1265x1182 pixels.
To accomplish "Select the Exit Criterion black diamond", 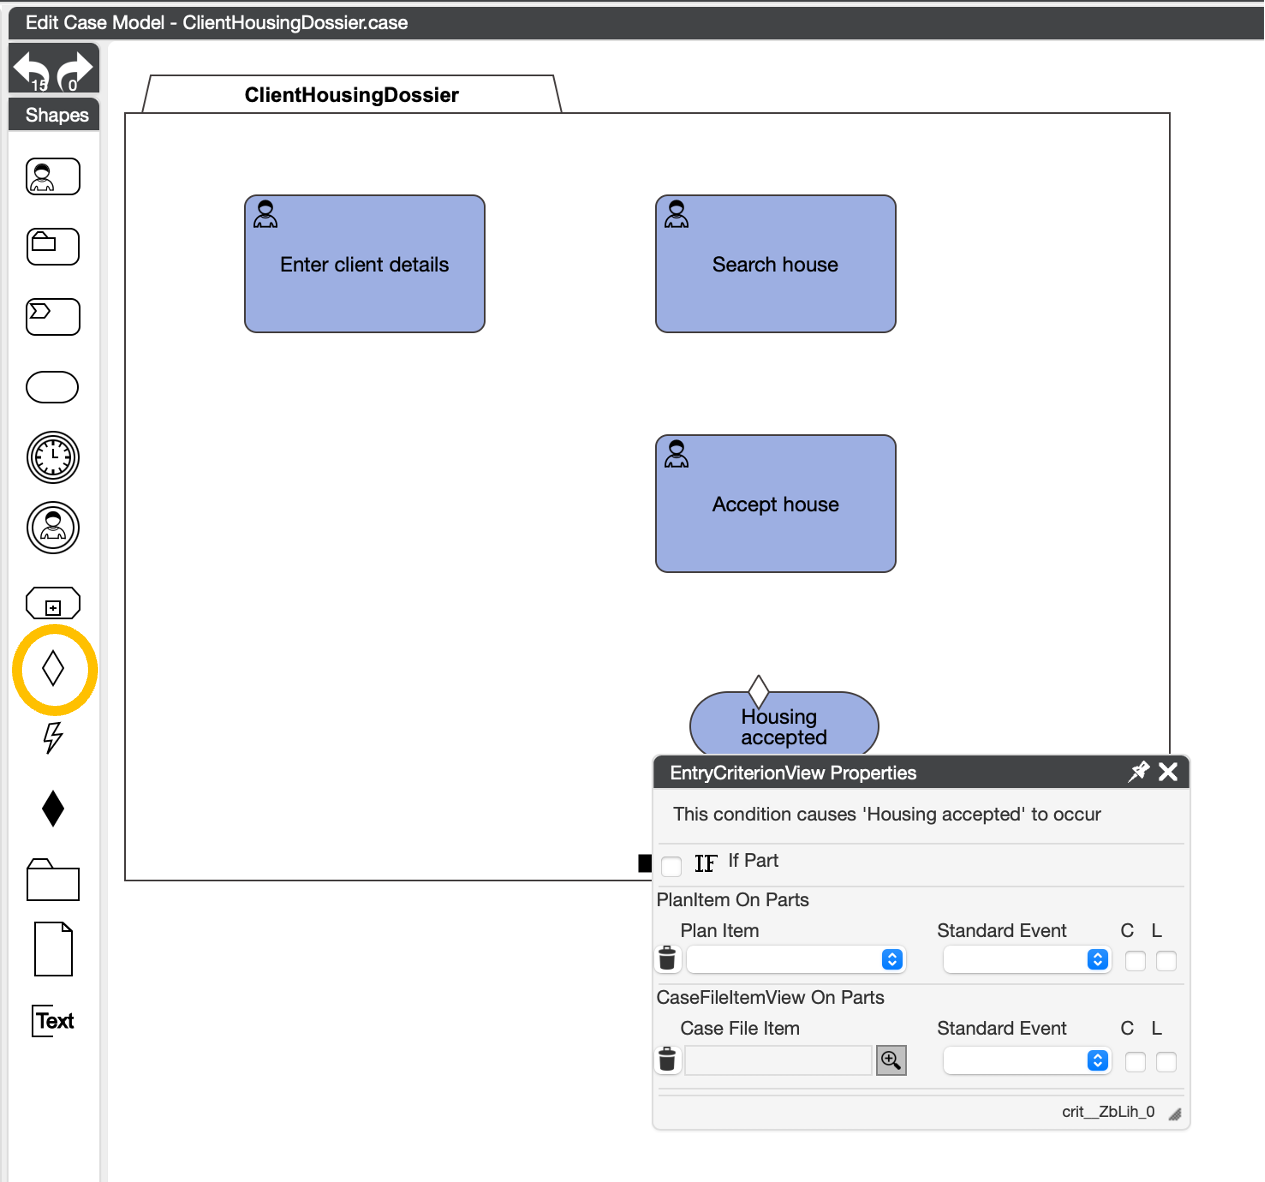I will pyautogui.click(x=53, y=808).
